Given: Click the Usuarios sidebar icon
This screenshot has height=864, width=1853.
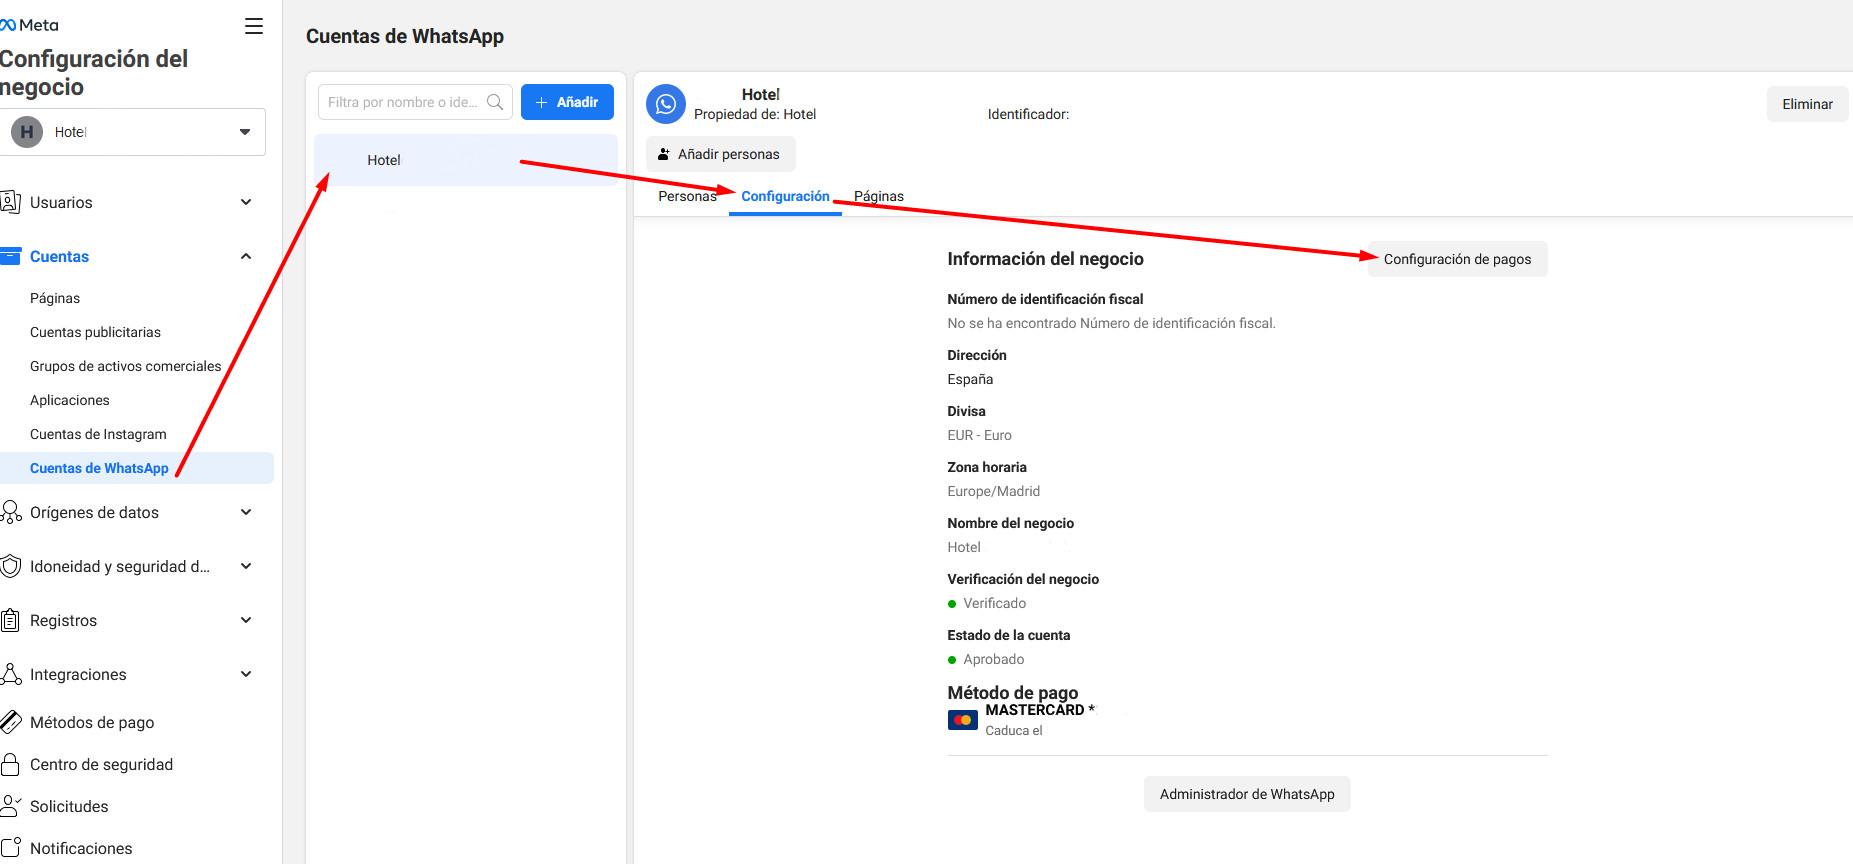Looking at the screenshot, I should point(11,202).
